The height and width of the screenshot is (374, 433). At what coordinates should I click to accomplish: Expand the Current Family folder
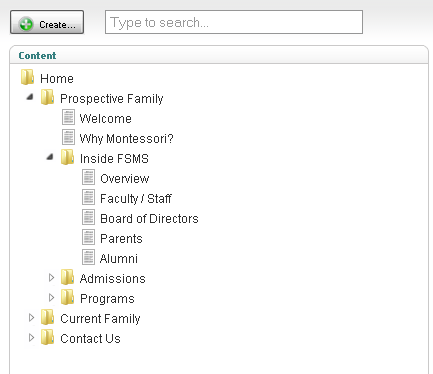click(31, 317)
